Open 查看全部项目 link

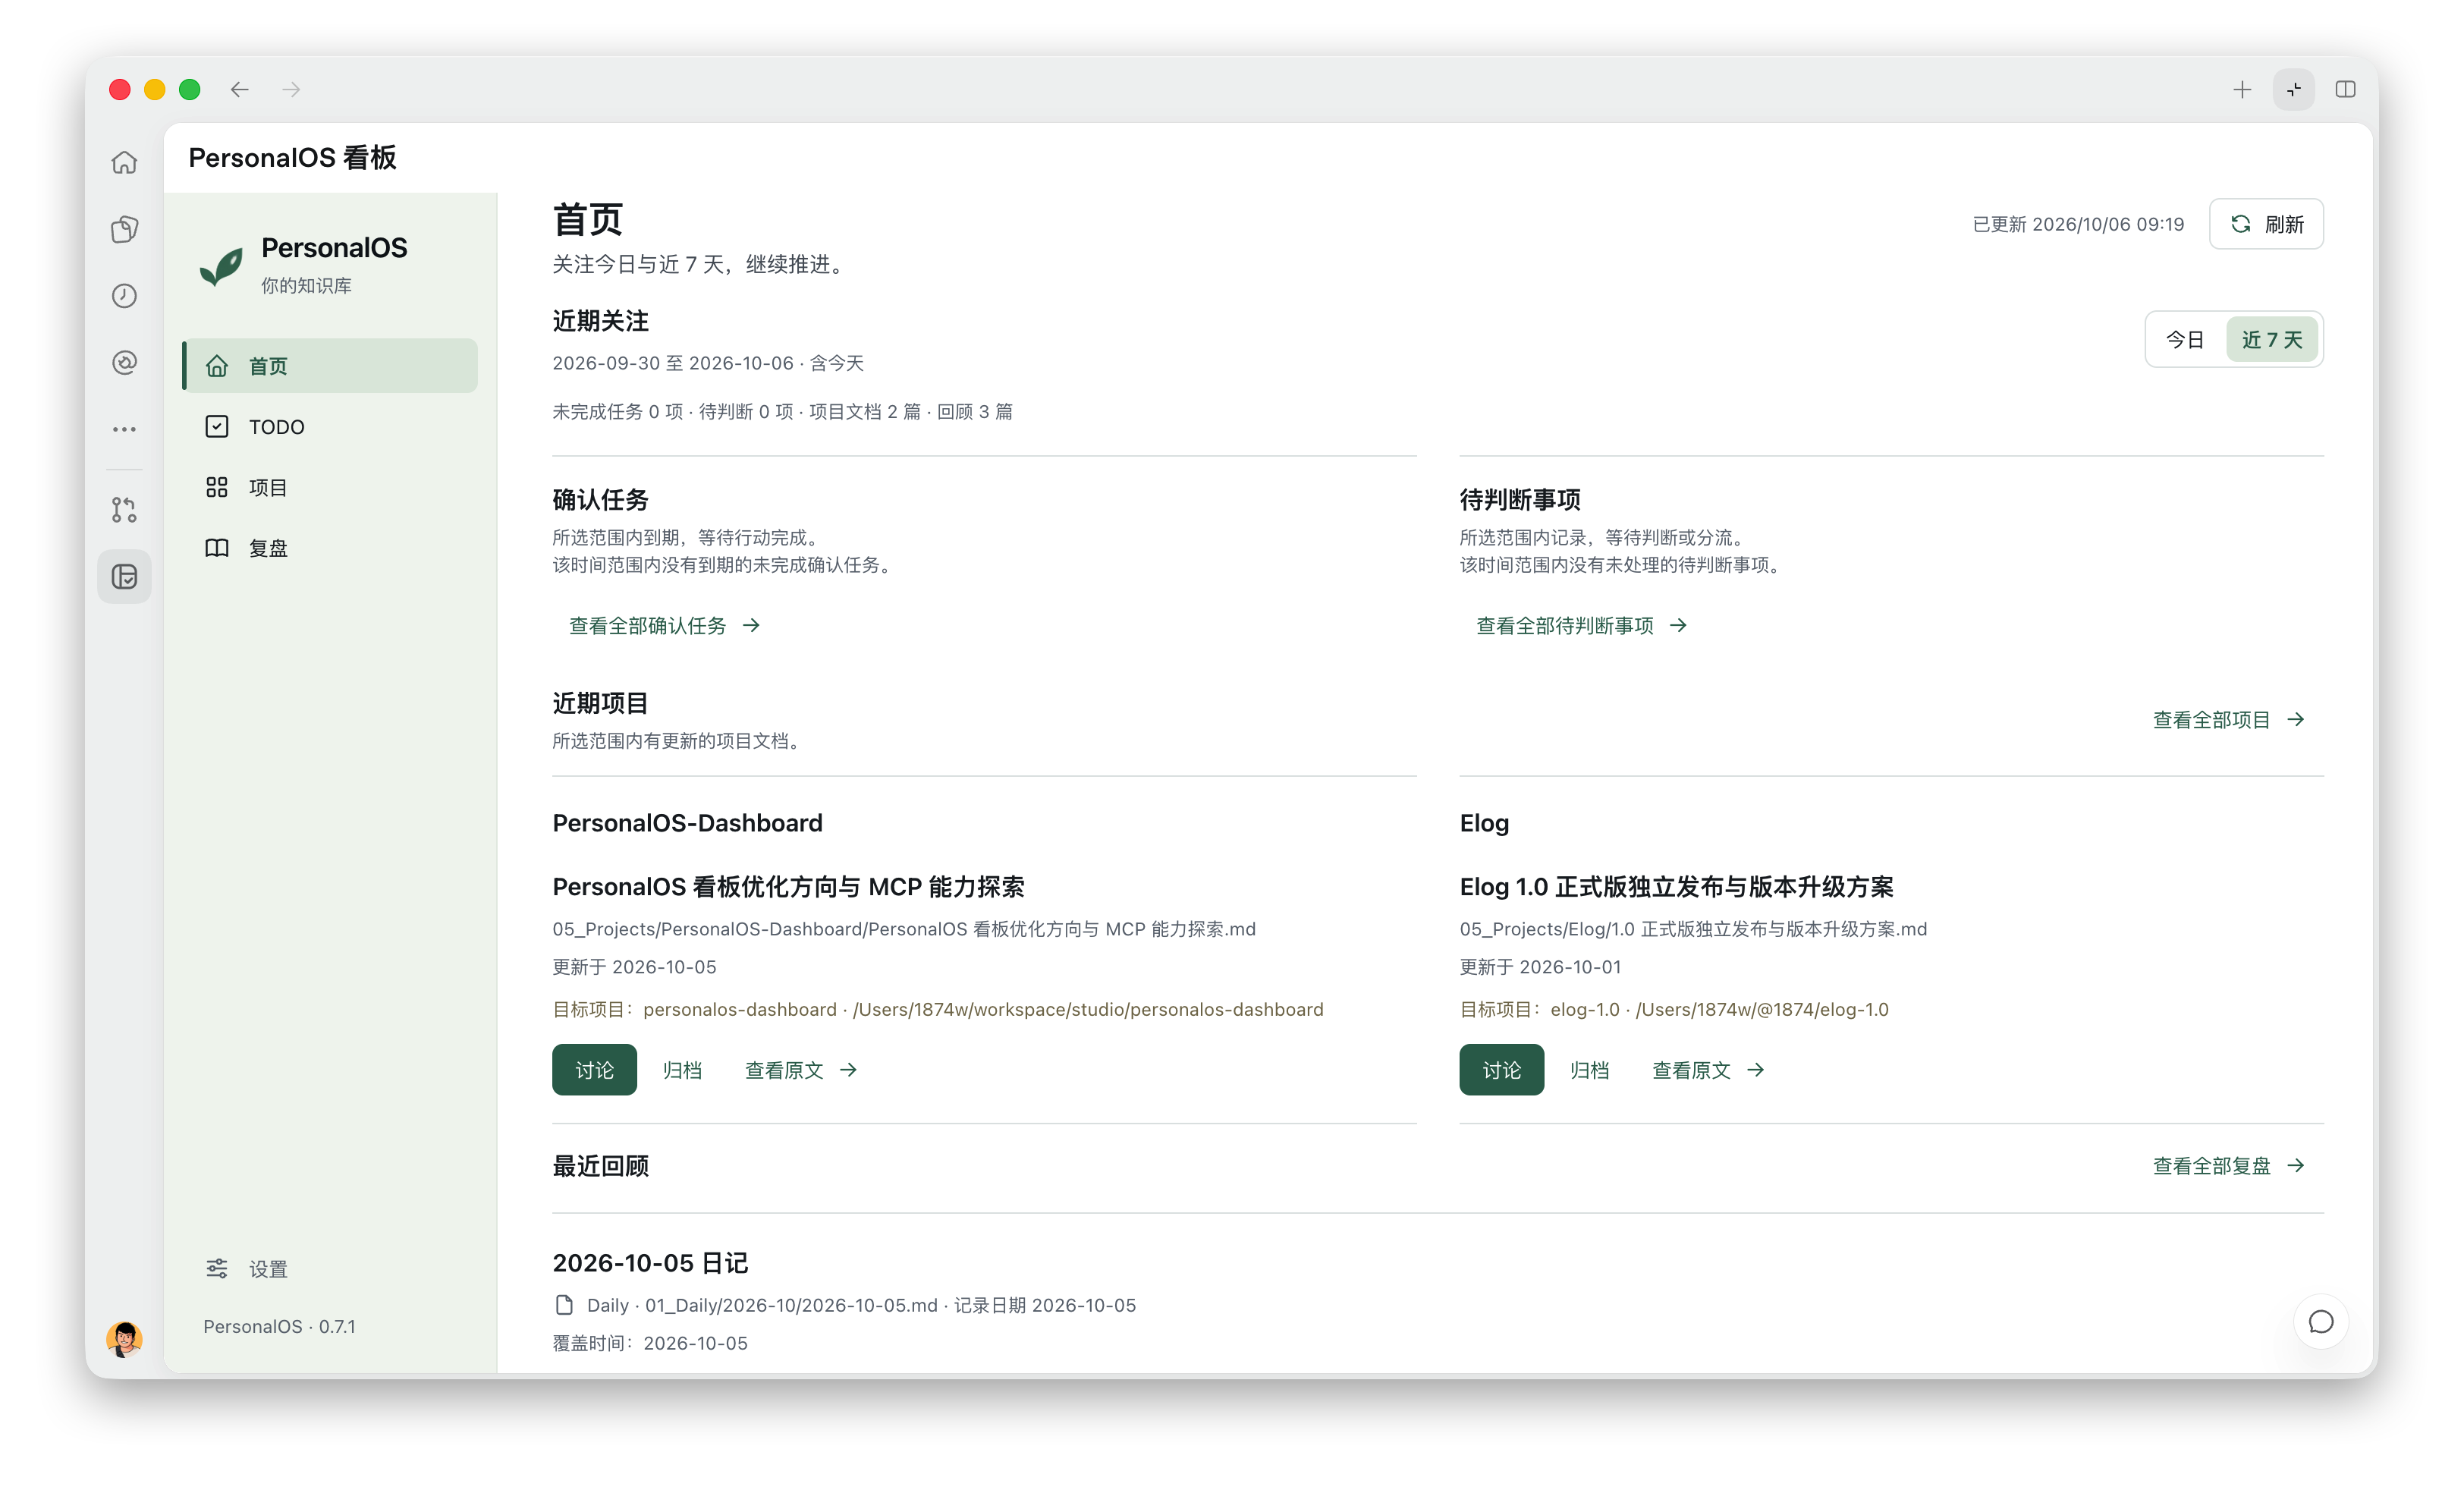(2229, 720)
